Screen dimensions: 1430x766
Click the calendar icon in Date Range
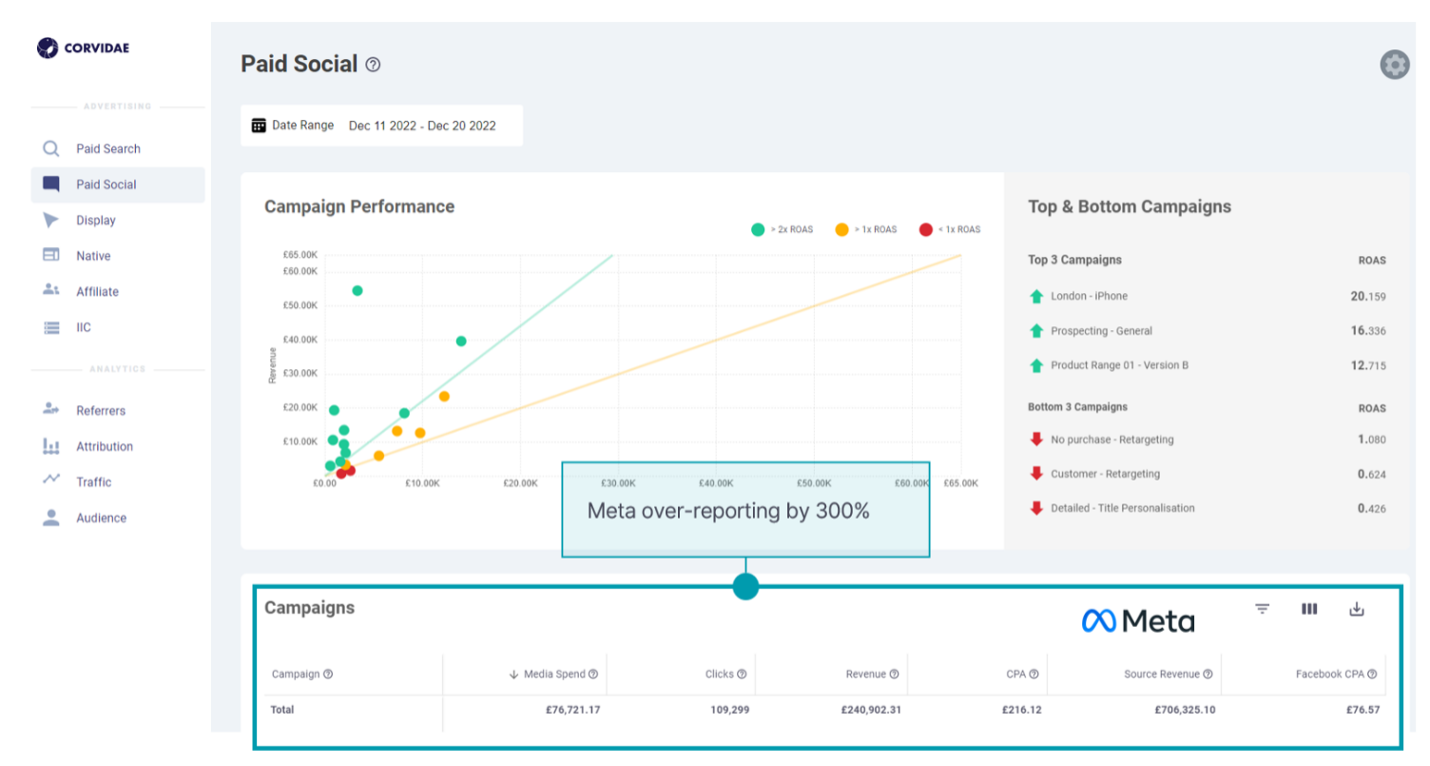click(x=259, y=126)
